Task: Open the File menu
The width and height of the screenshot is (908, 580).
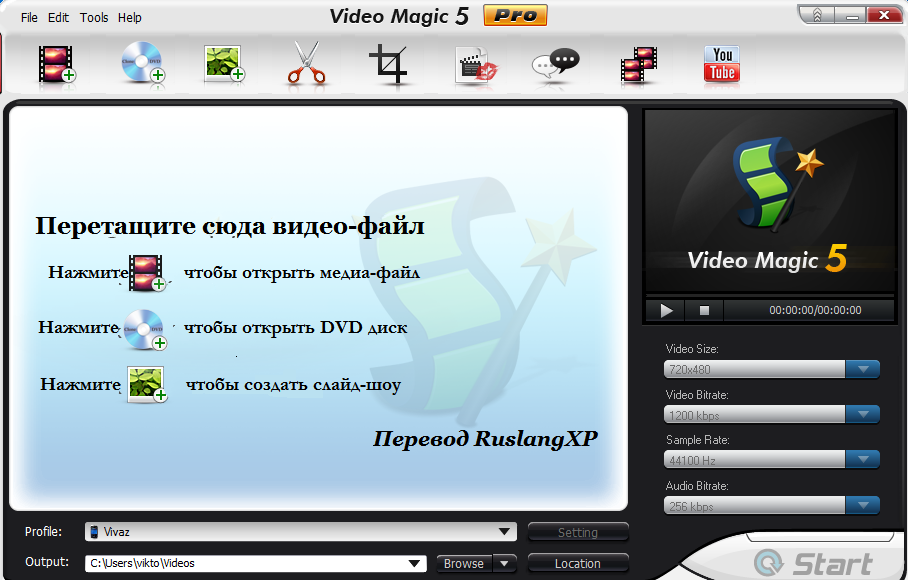Action: 29,18
